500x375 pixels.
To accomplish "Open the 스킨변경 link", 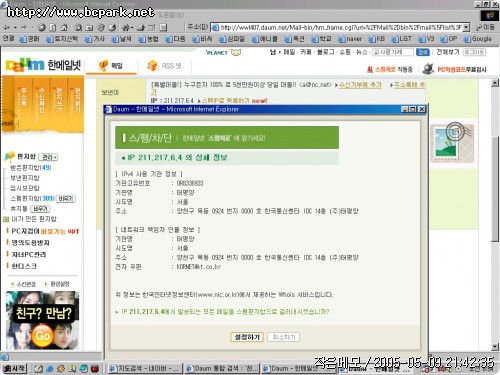I will 26,284.
